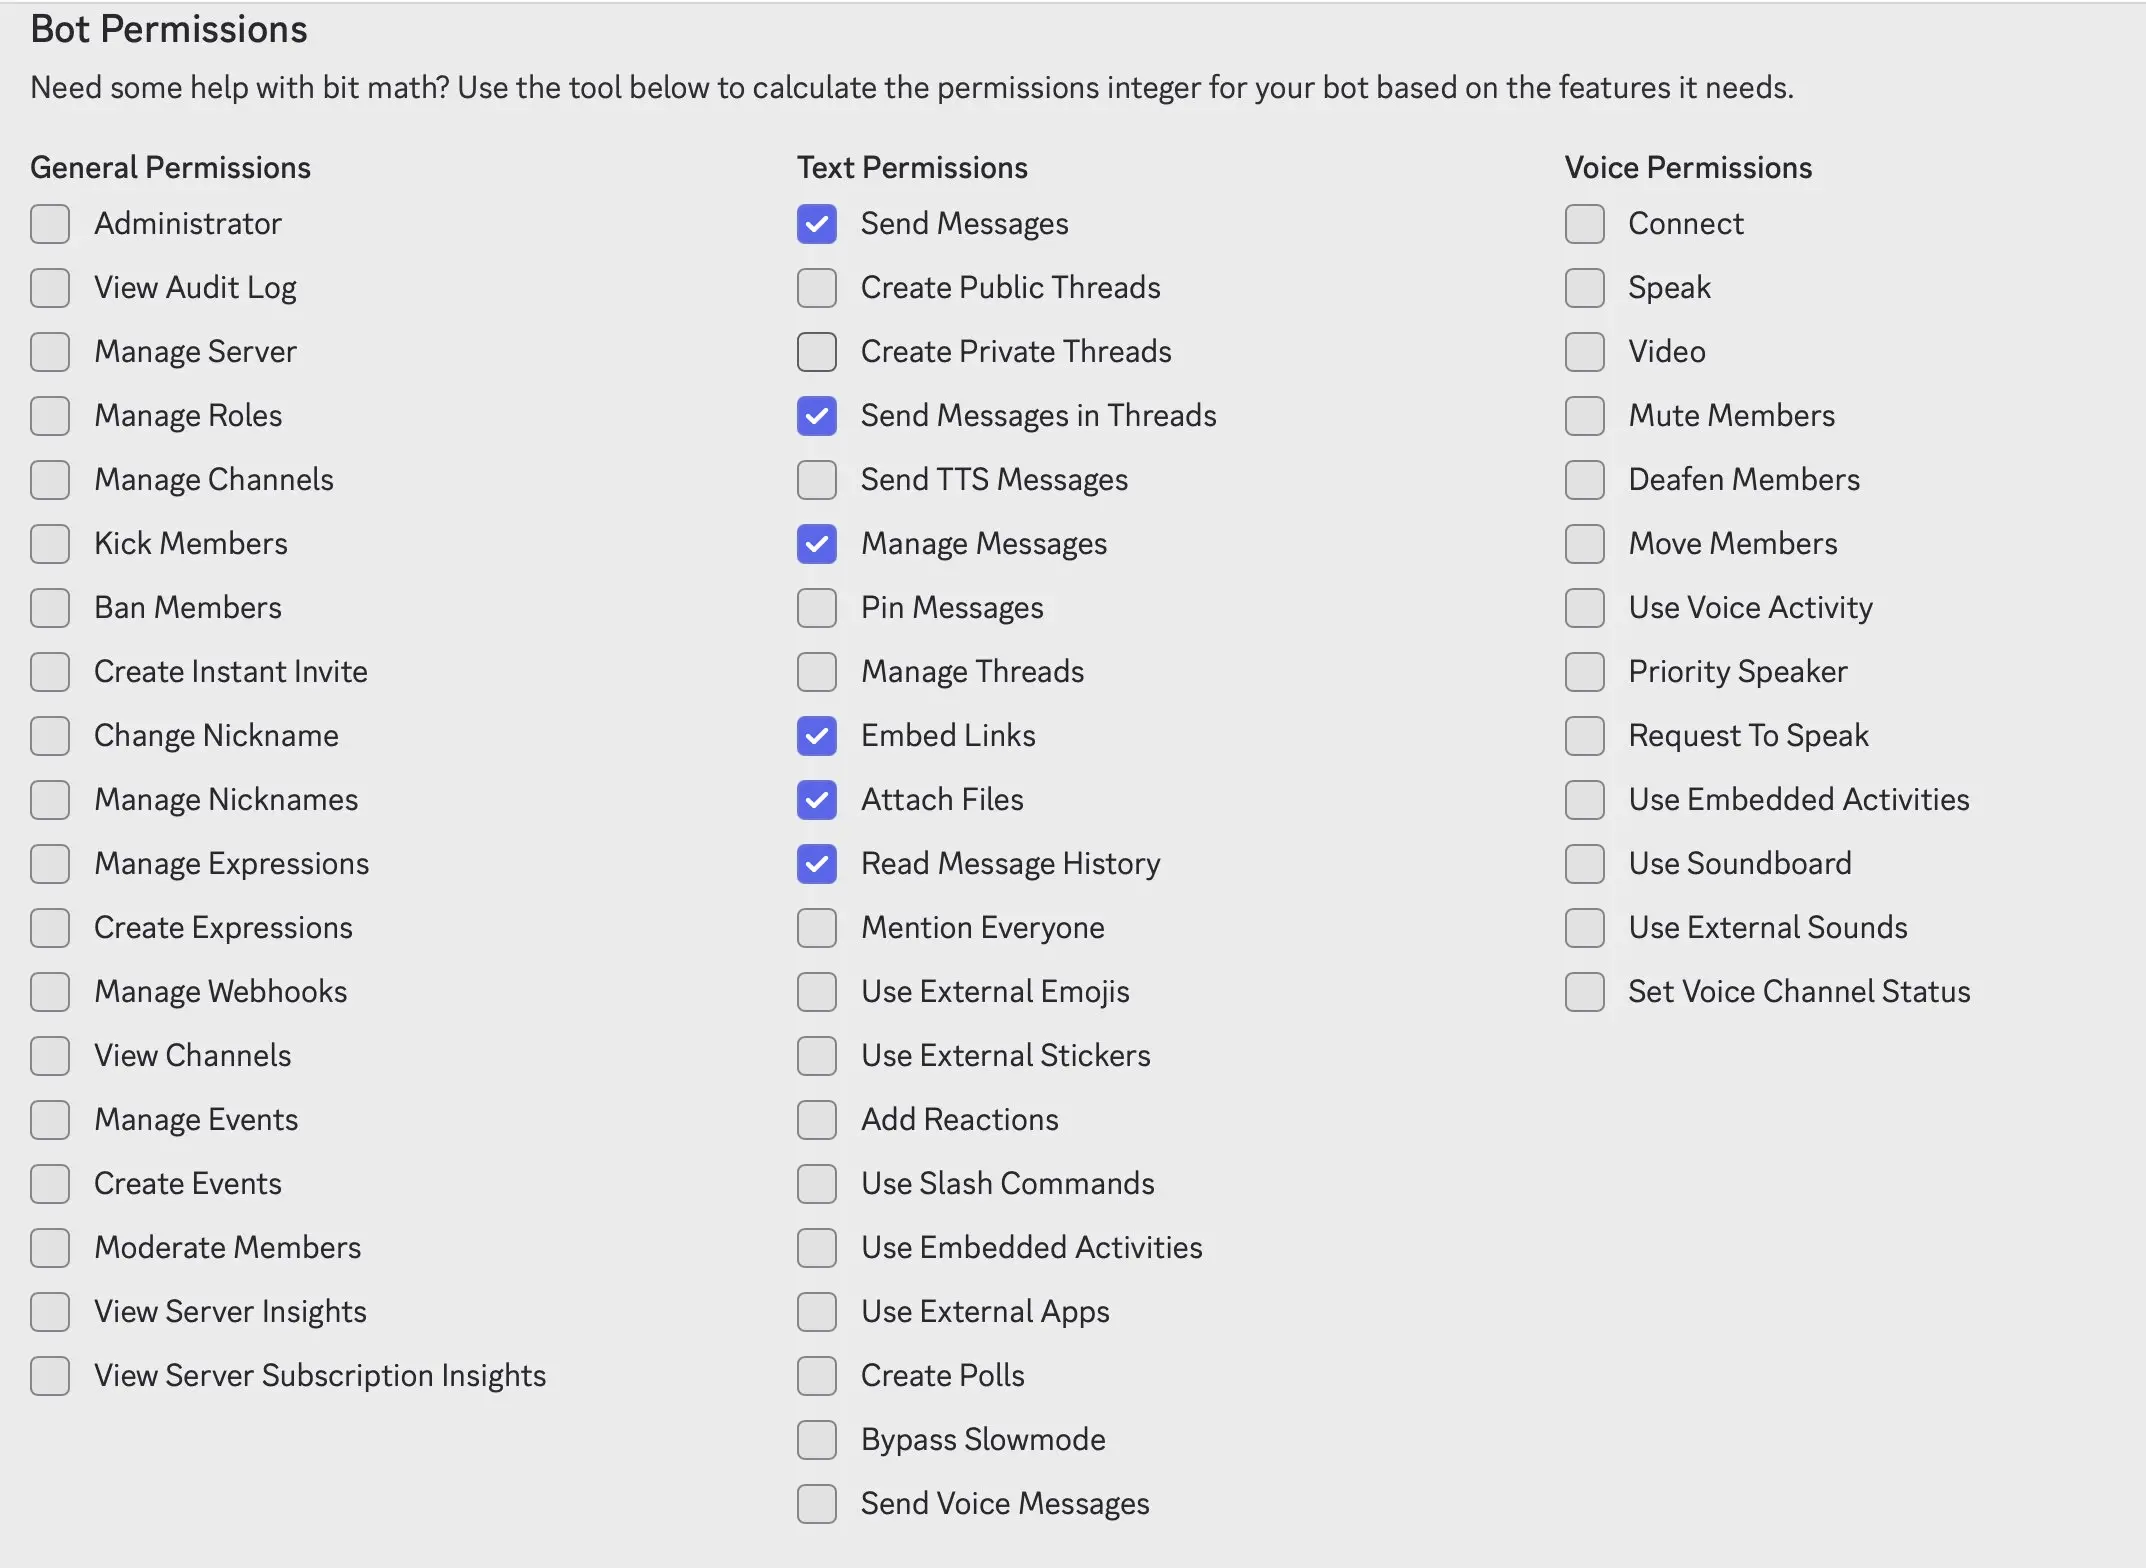2146x1568 pixels.
Task: Enable Create Instant Invite
Action: [50, 672]
